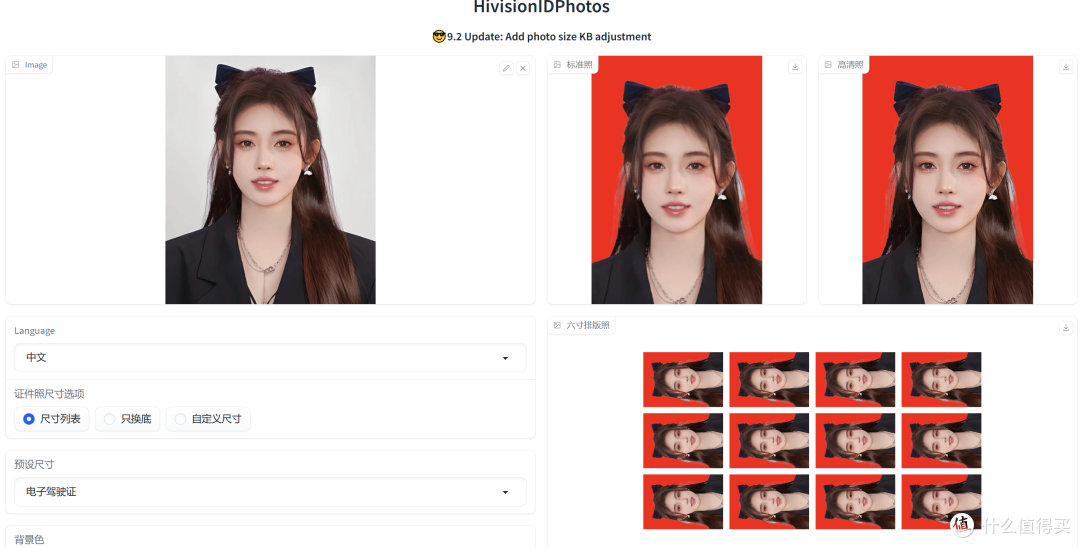This screenshot has width=1080, height=548.
Task: Remove the uploaded image with X icon
Action: click(523, 68)
